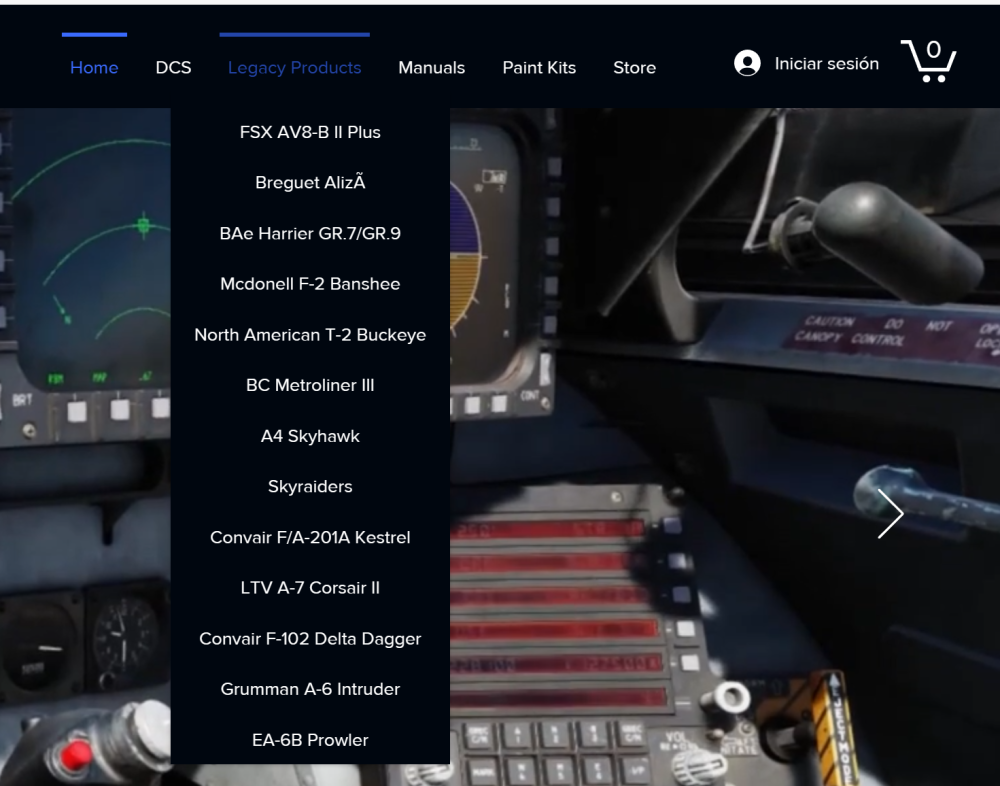Select LTV A-7 Corsair II
1000x786 pixels.
point(310,588)
